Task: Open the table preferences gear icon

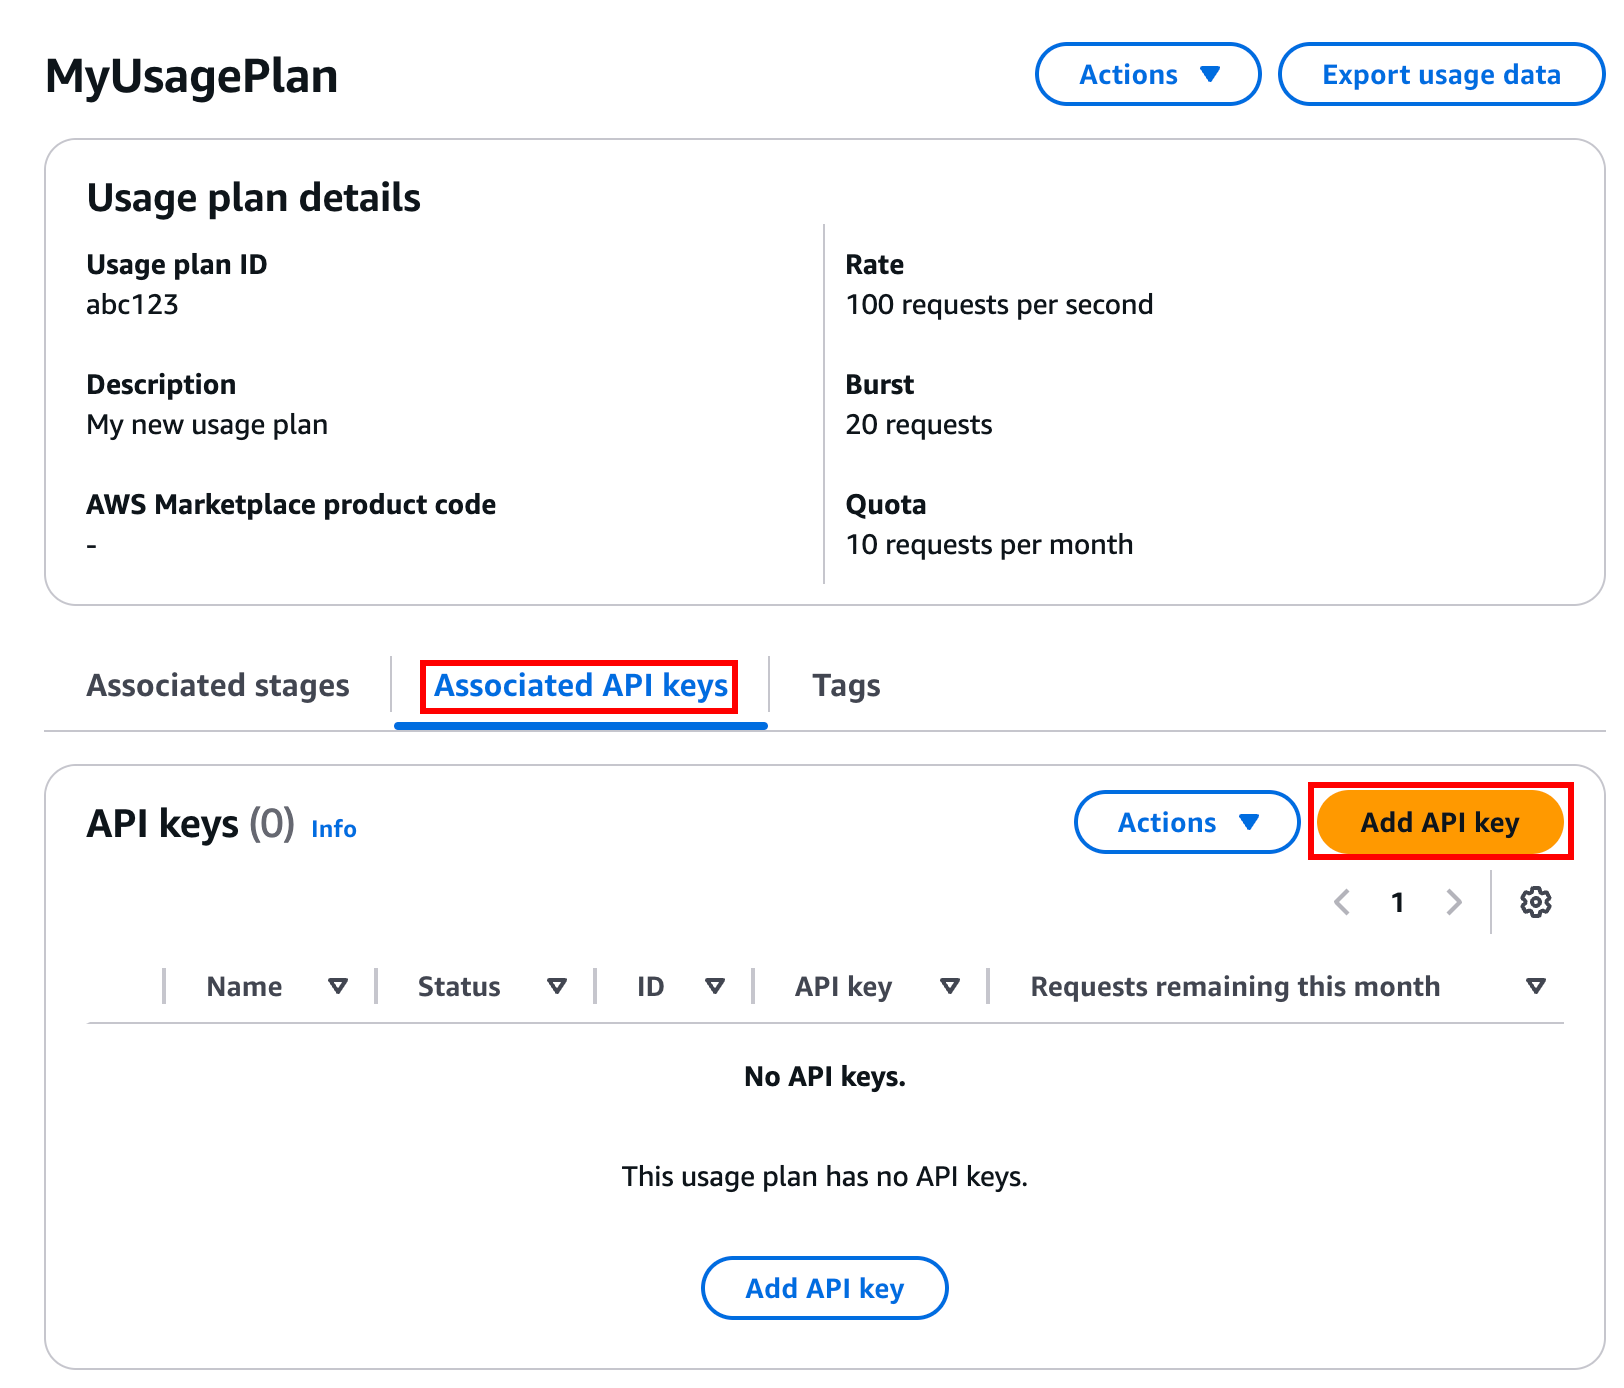Action: click(1535, 902)
